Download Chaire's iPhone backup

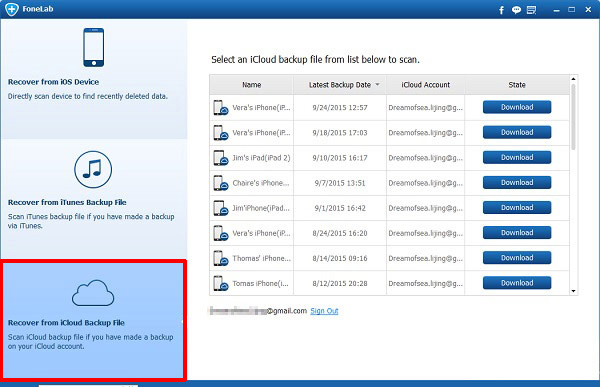pyautogui.click(x=517, y=183)
